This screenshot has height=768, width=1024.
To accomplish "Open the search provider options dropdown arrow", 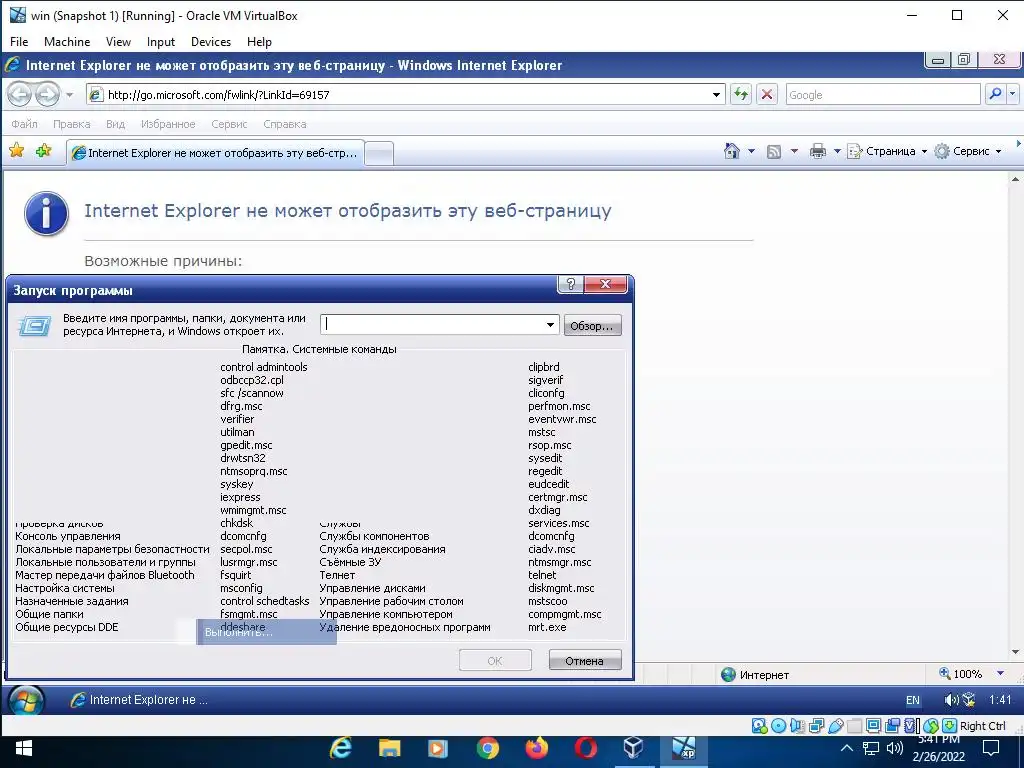I will pyautogui.click(x=1013, y=95).
